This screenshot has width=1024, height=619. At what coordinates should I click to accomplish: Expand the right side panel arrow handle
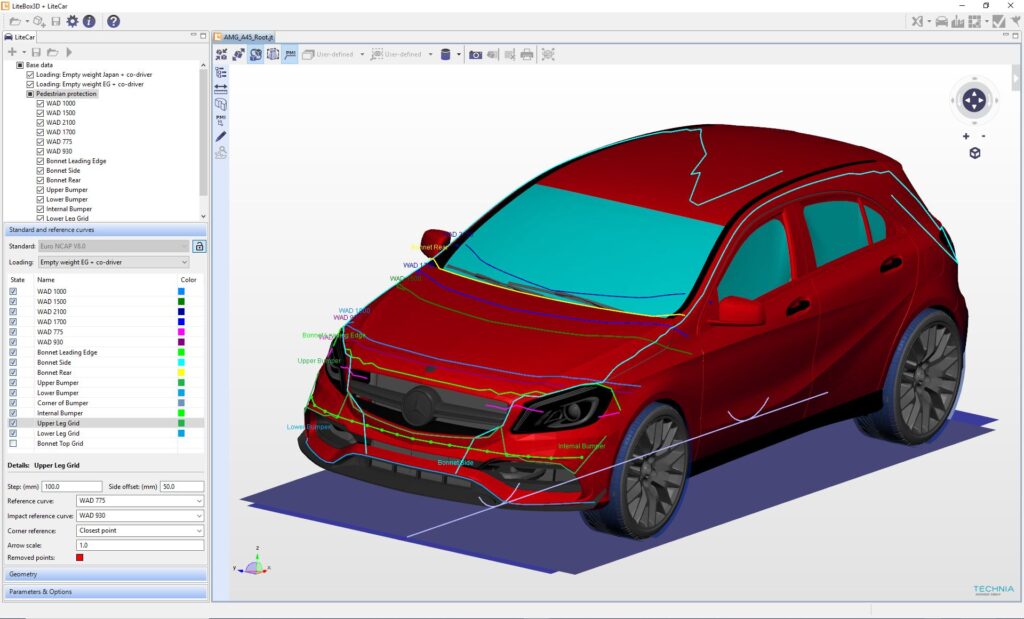click(1016, 78)
